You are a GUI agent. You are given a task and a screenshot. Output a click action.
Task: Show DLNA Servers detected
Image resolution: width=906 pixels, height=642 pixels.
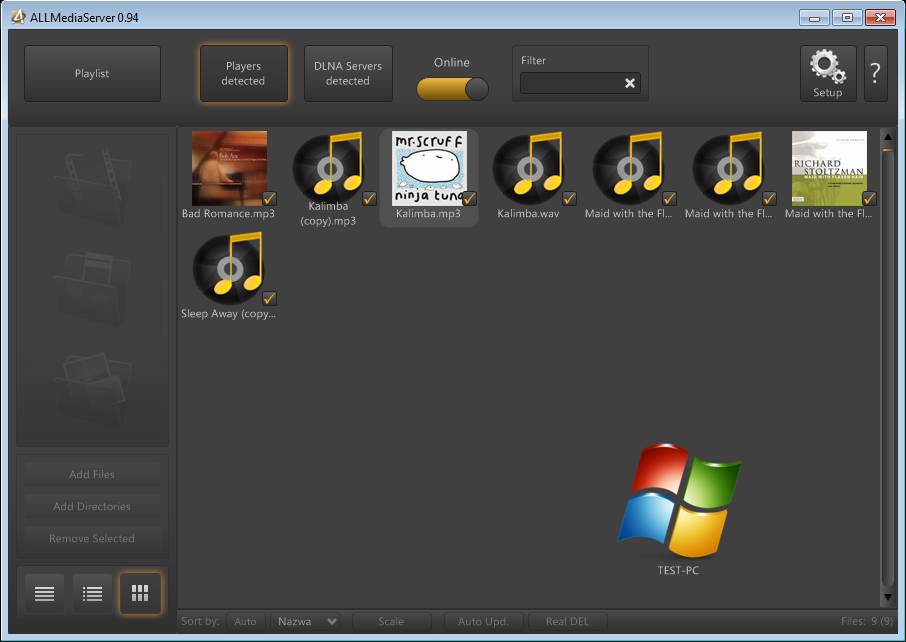point(348,73)
